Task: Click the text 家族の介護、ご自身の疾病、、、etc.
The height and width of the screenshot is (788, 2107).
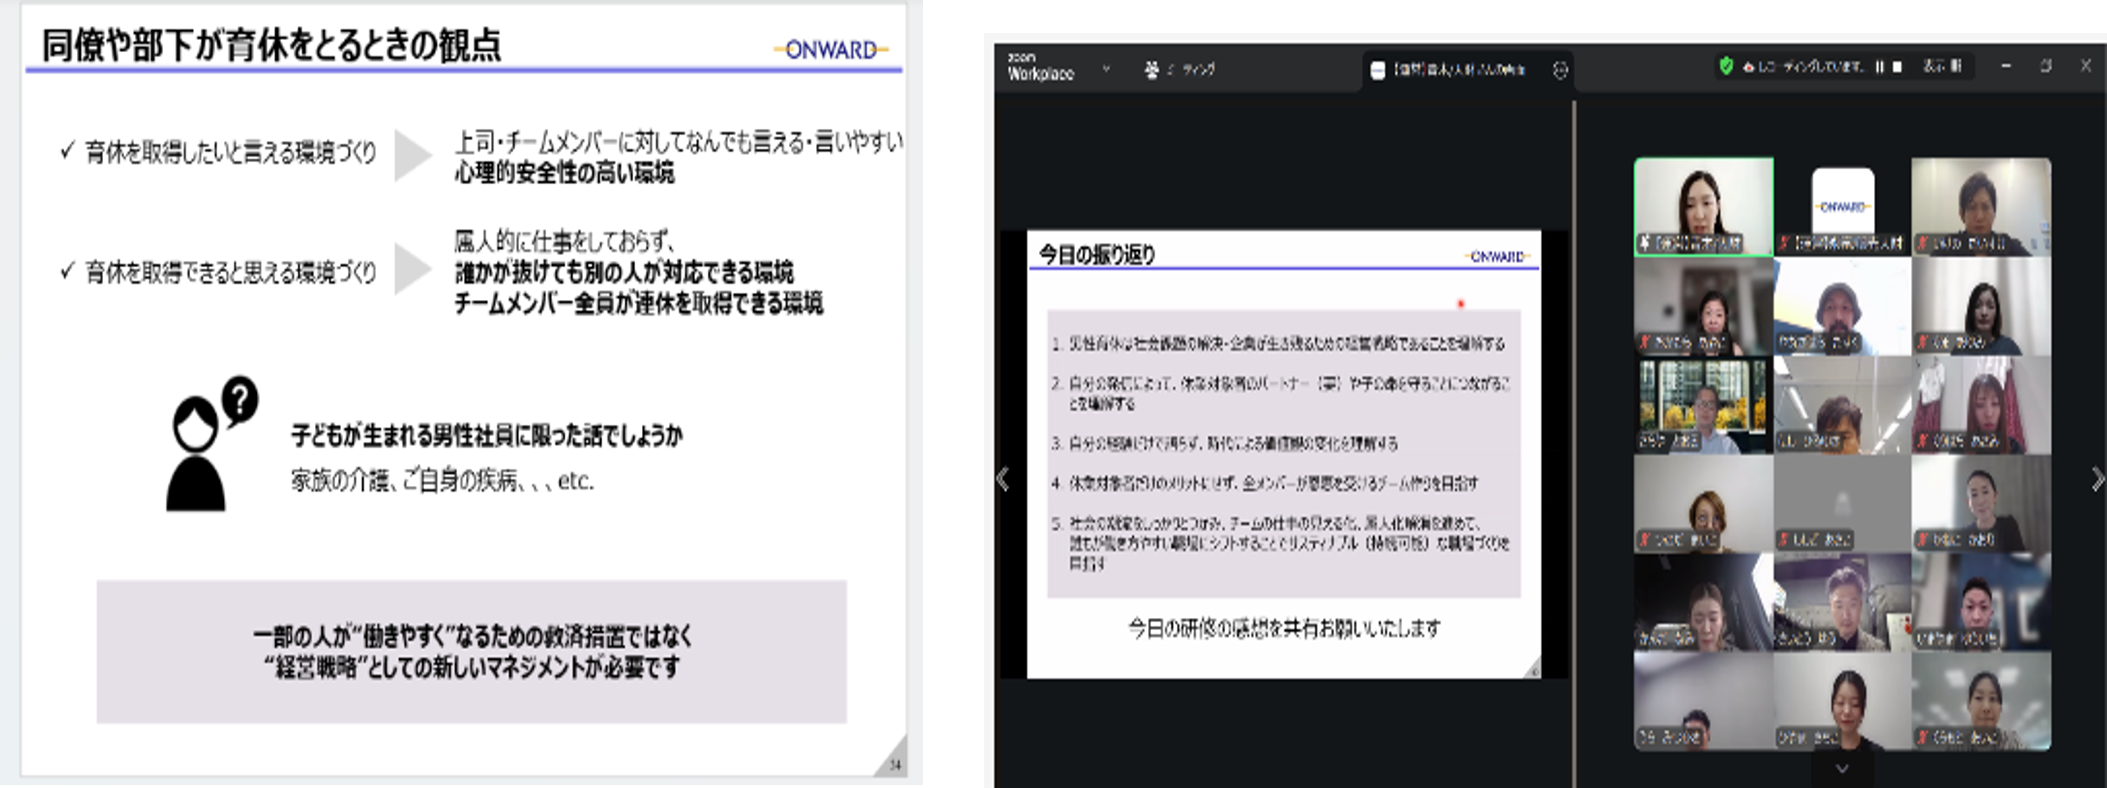Action: tap(442, 481)
